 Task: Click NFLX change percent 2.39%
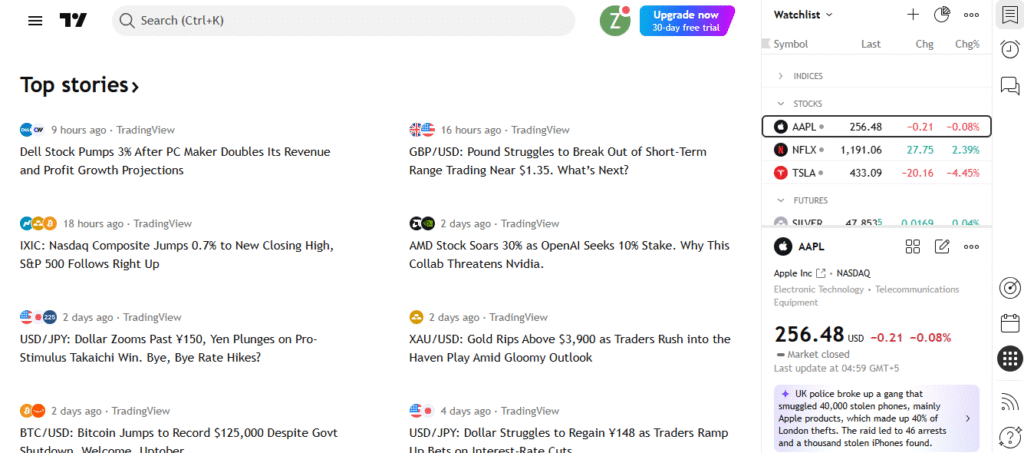tap(966, 149)
